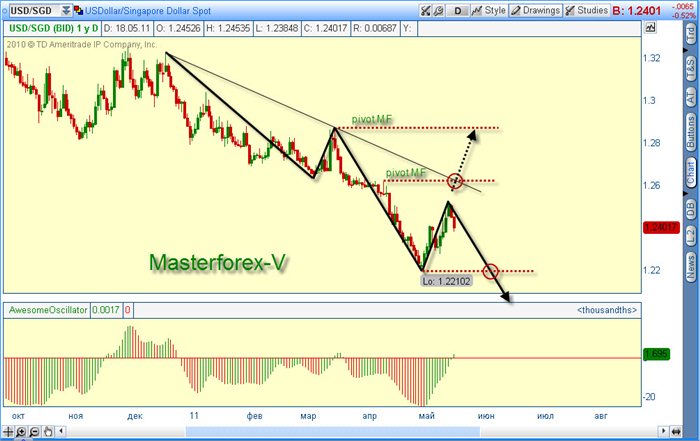Image resolution: width=700 pixels, height=441 pixels.
Task: Open the Studies menu
Action: point(586,10)
